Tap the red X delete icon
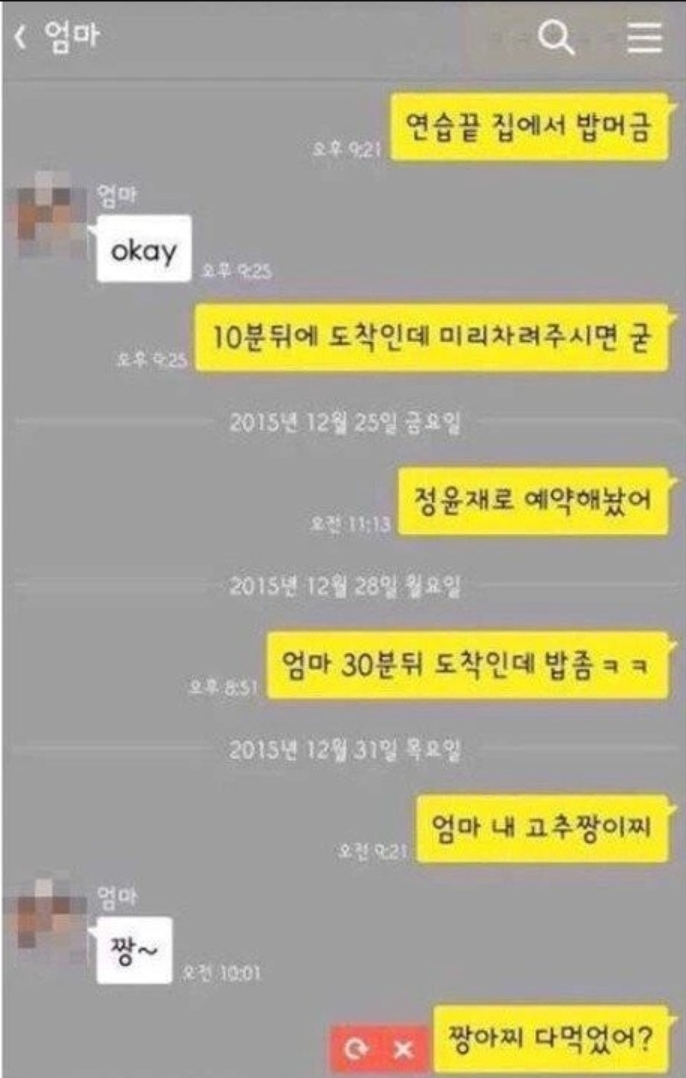This screenshot has width=686, height=1078. coord(403,1048)
